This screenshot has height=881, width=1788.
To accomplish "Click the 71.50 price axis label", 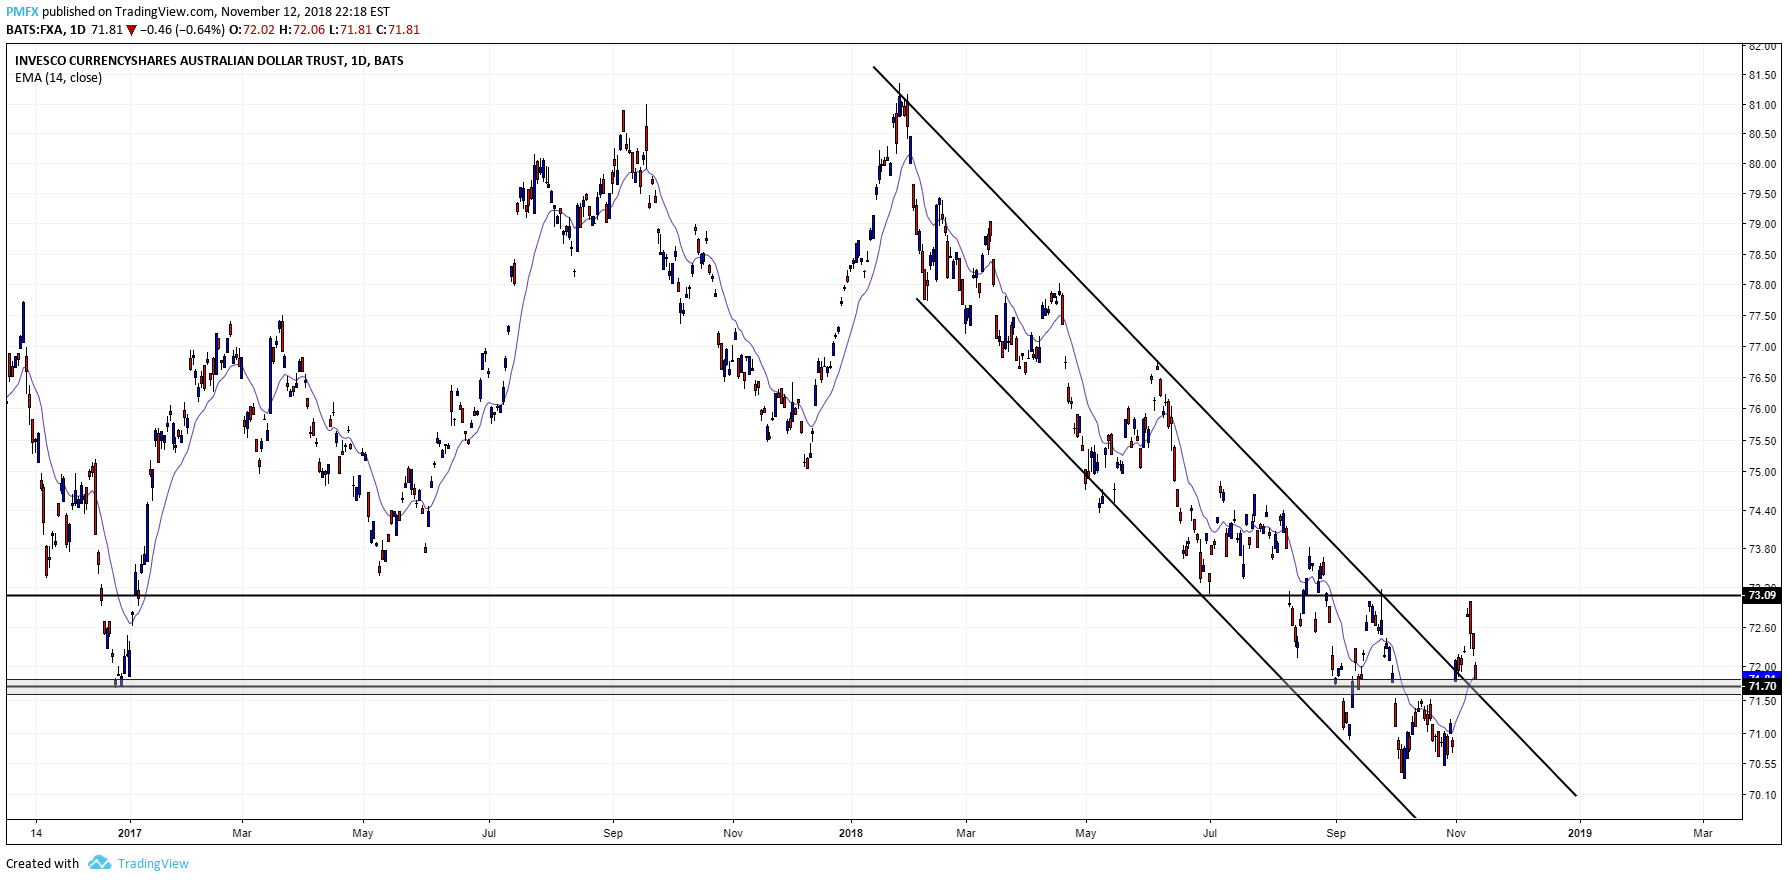I will coord(1763,702).
